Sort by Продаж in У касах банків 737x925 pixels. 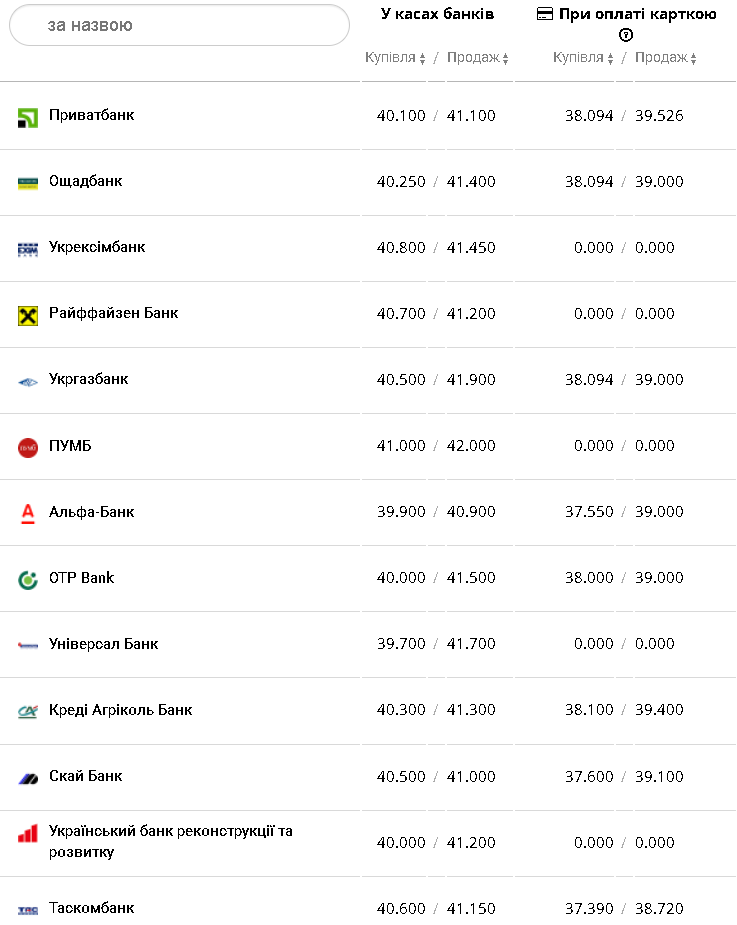(478, 58)
